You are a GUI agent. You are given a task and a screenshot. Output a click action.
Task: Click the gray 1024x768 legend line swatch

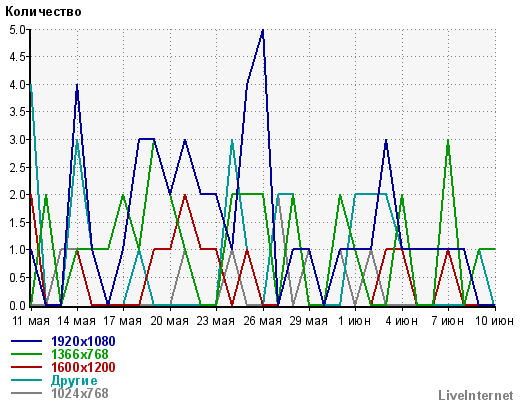pyautogui.click(x=27, y=393)
